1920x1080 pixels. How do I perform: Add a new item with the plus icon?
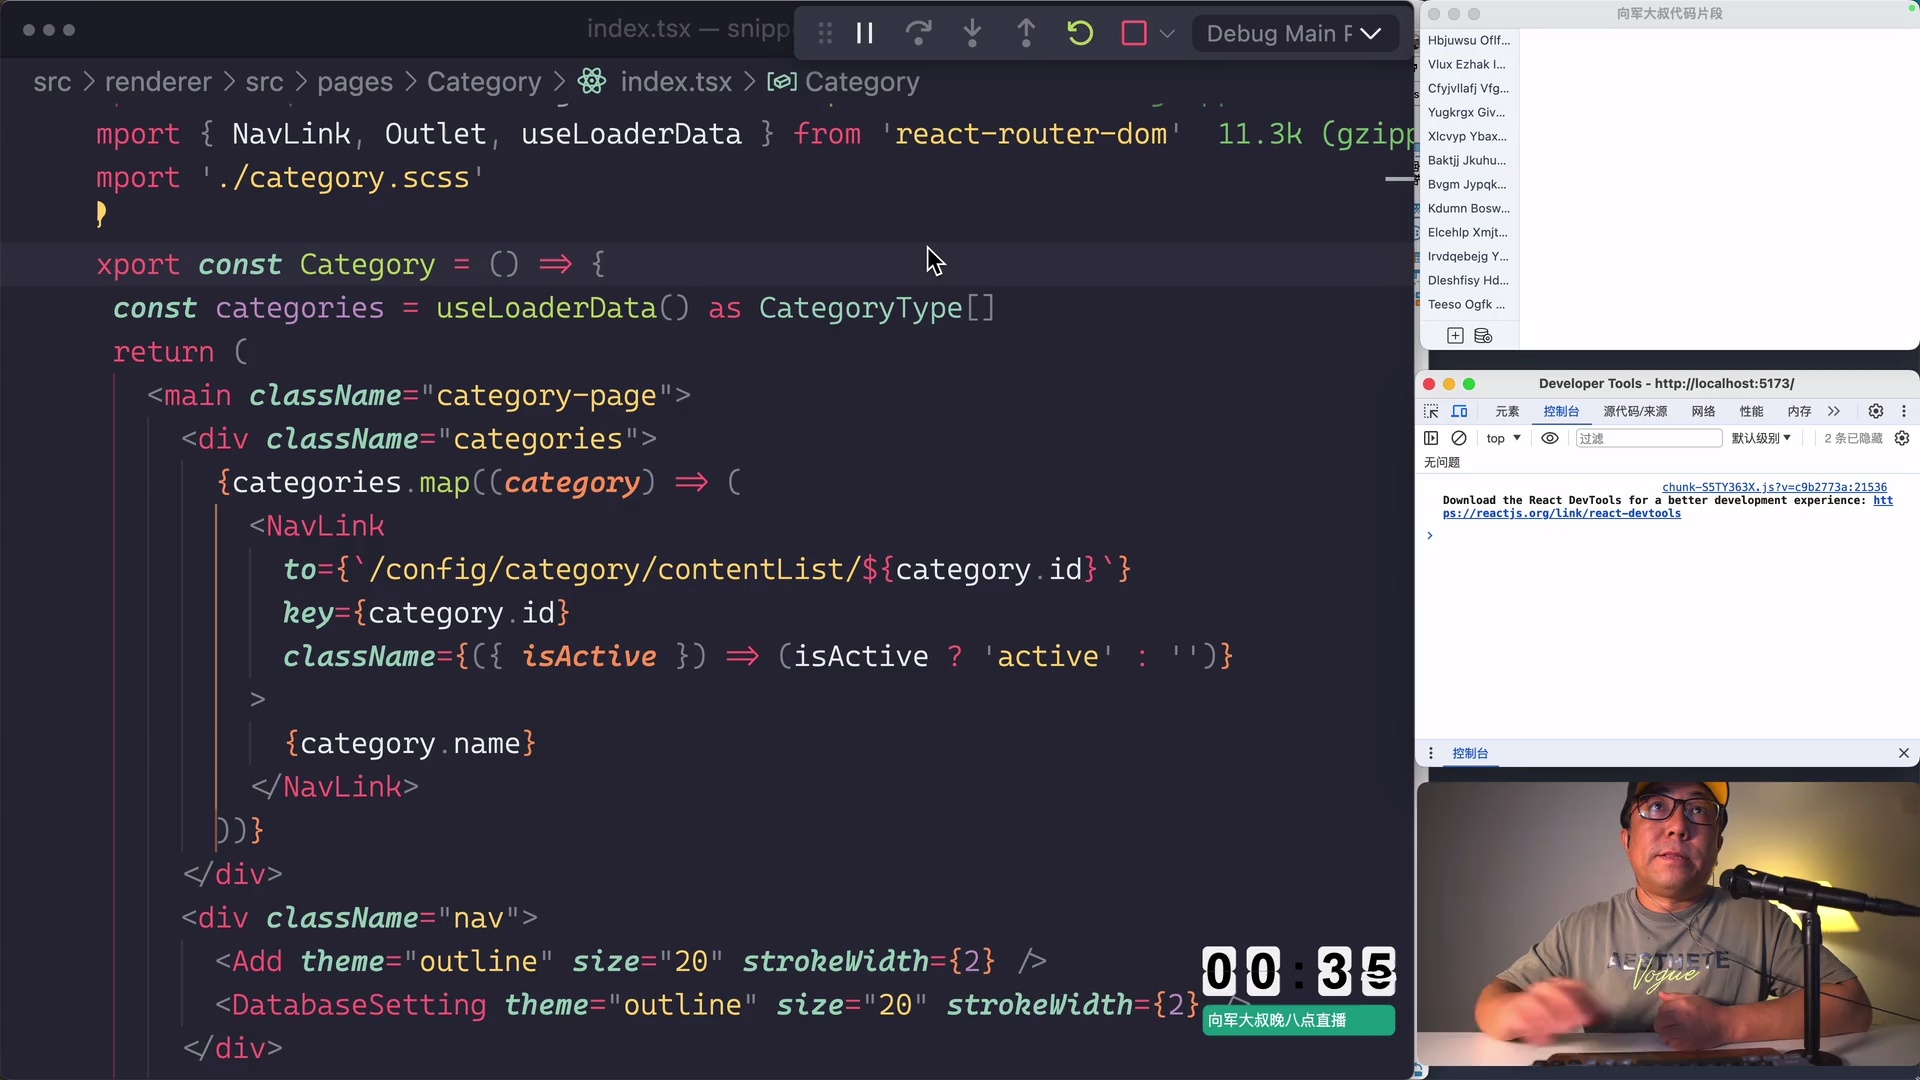click(1456, 335)
